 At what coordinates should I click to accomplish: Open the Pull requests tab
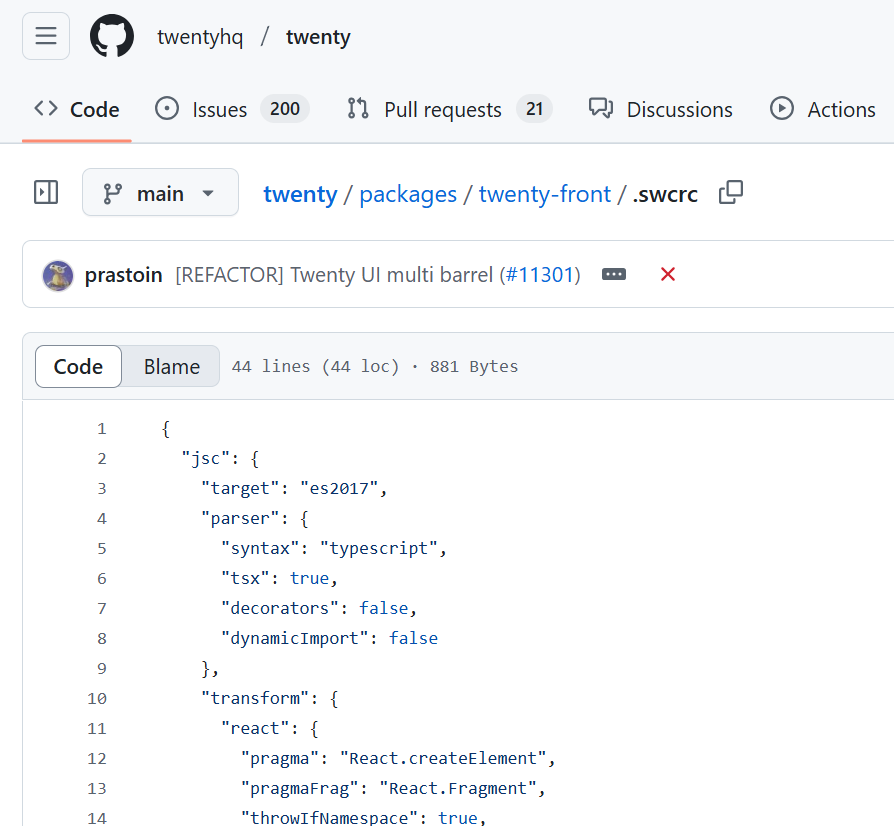click(449, 109)
